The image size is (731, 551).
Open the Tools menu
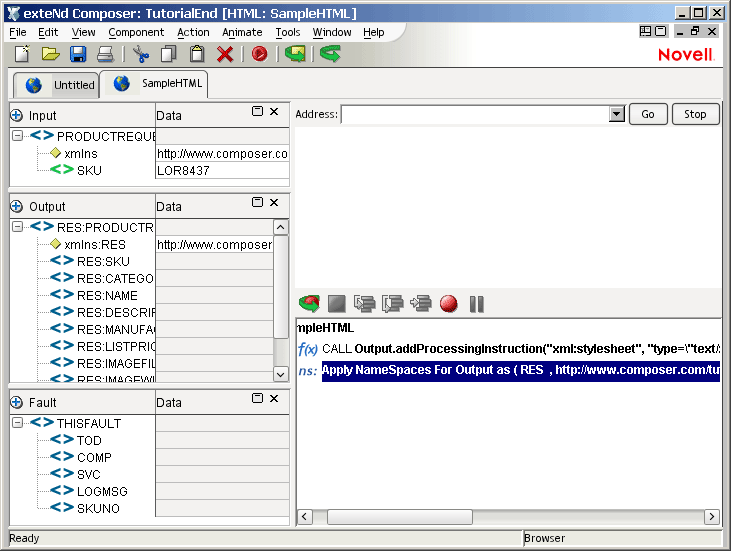pyautogui.click(x=288, y=32)
